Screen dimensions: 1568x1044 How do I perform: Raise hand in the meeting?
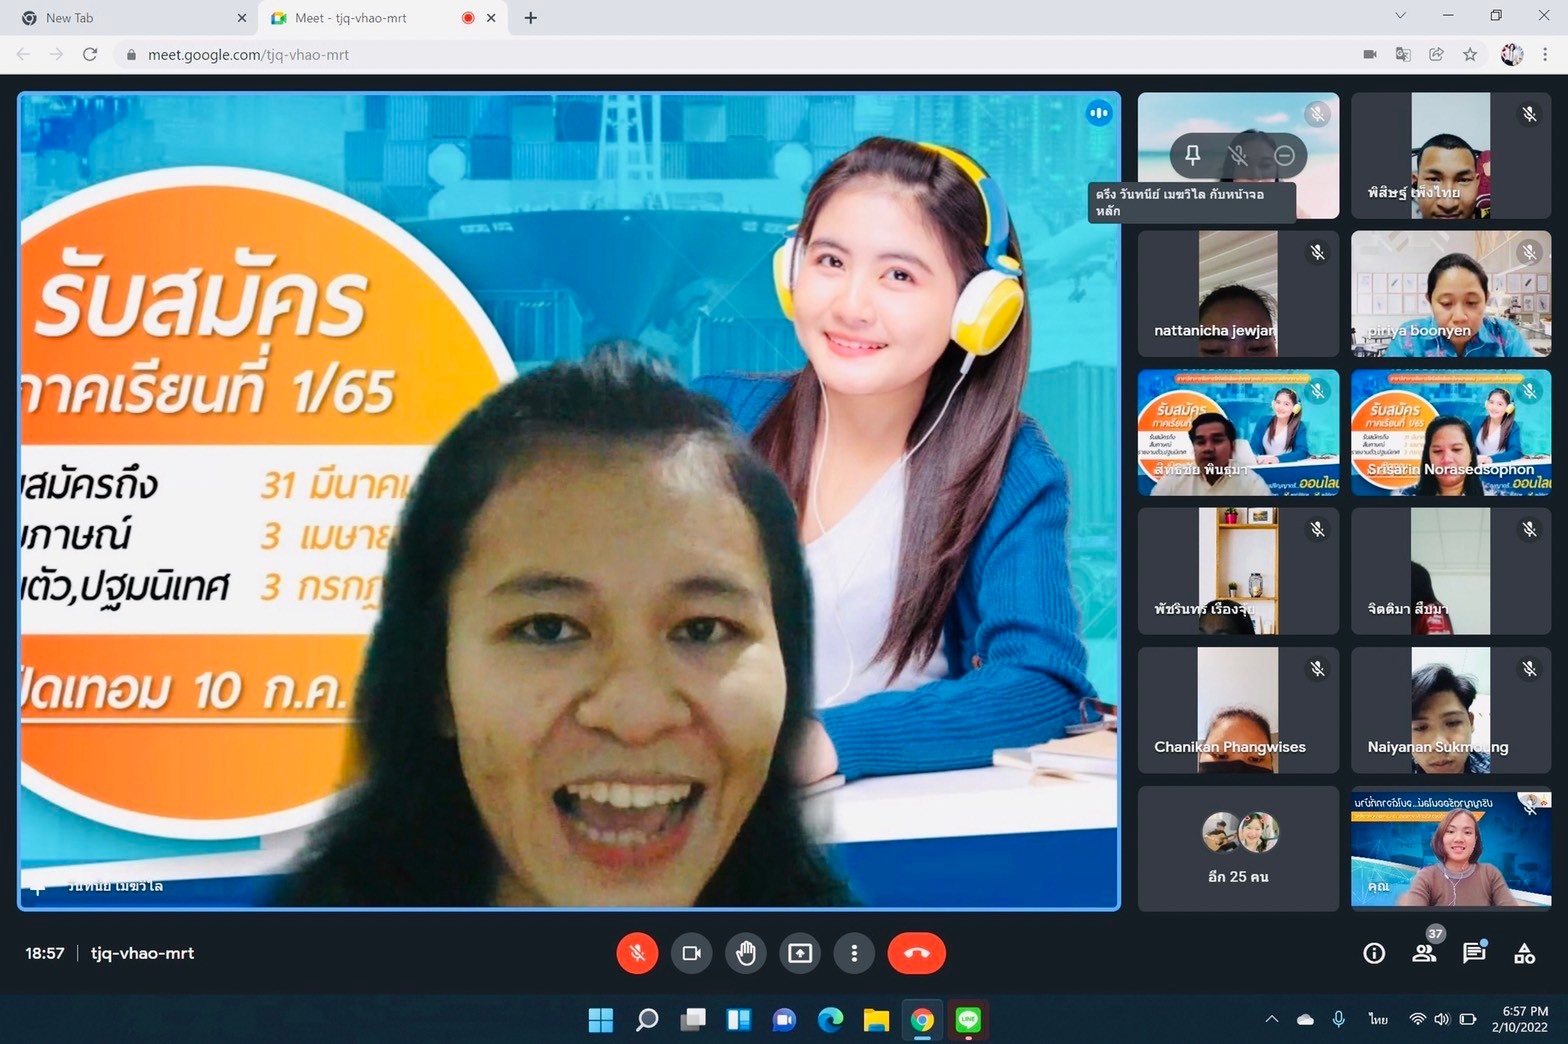(746, 953)
